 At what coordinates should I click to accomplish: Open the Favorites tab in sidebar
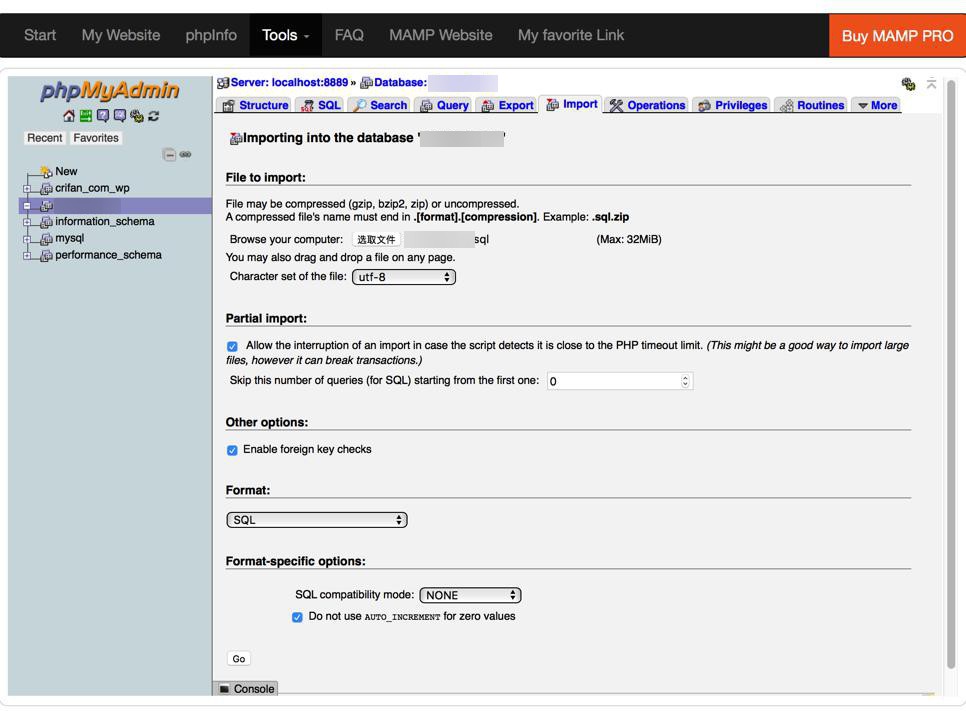point(95,138)
